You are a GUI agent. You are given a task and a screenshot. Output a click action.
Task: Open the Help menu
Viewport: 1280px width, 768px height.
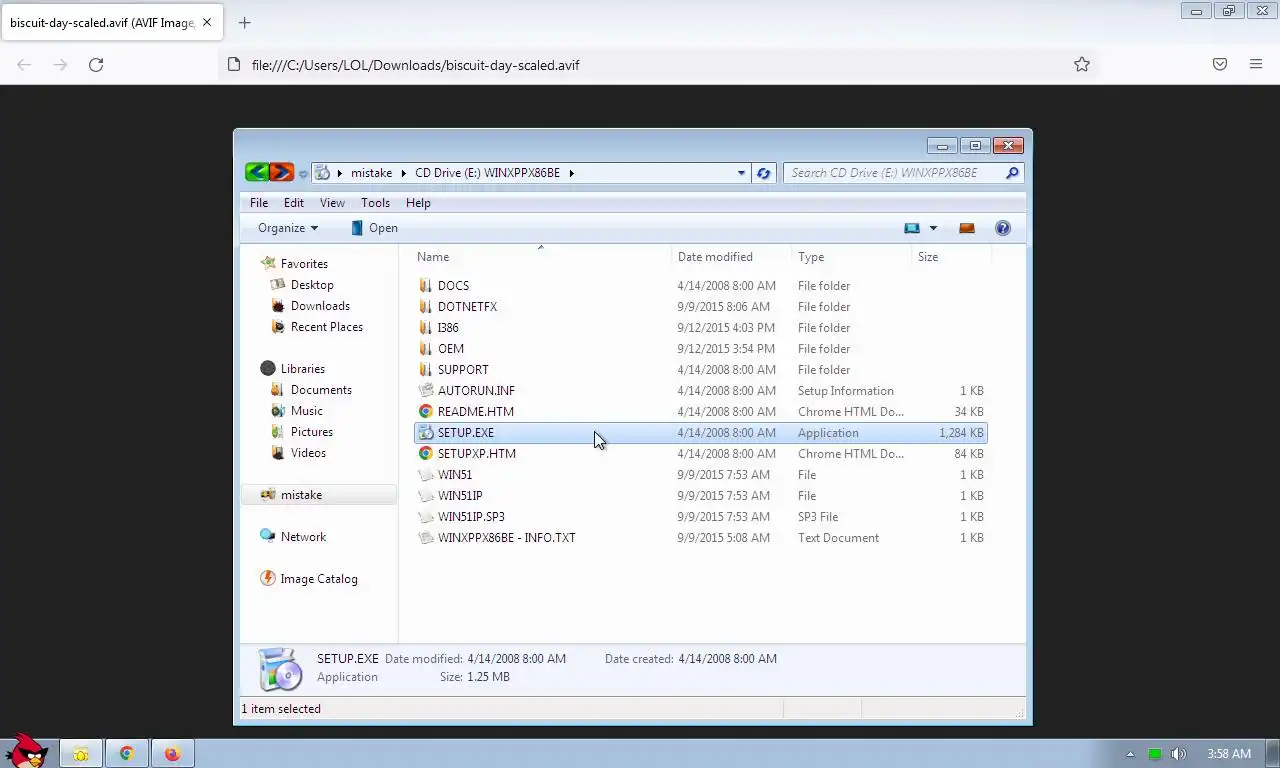(x=418, y=203)
